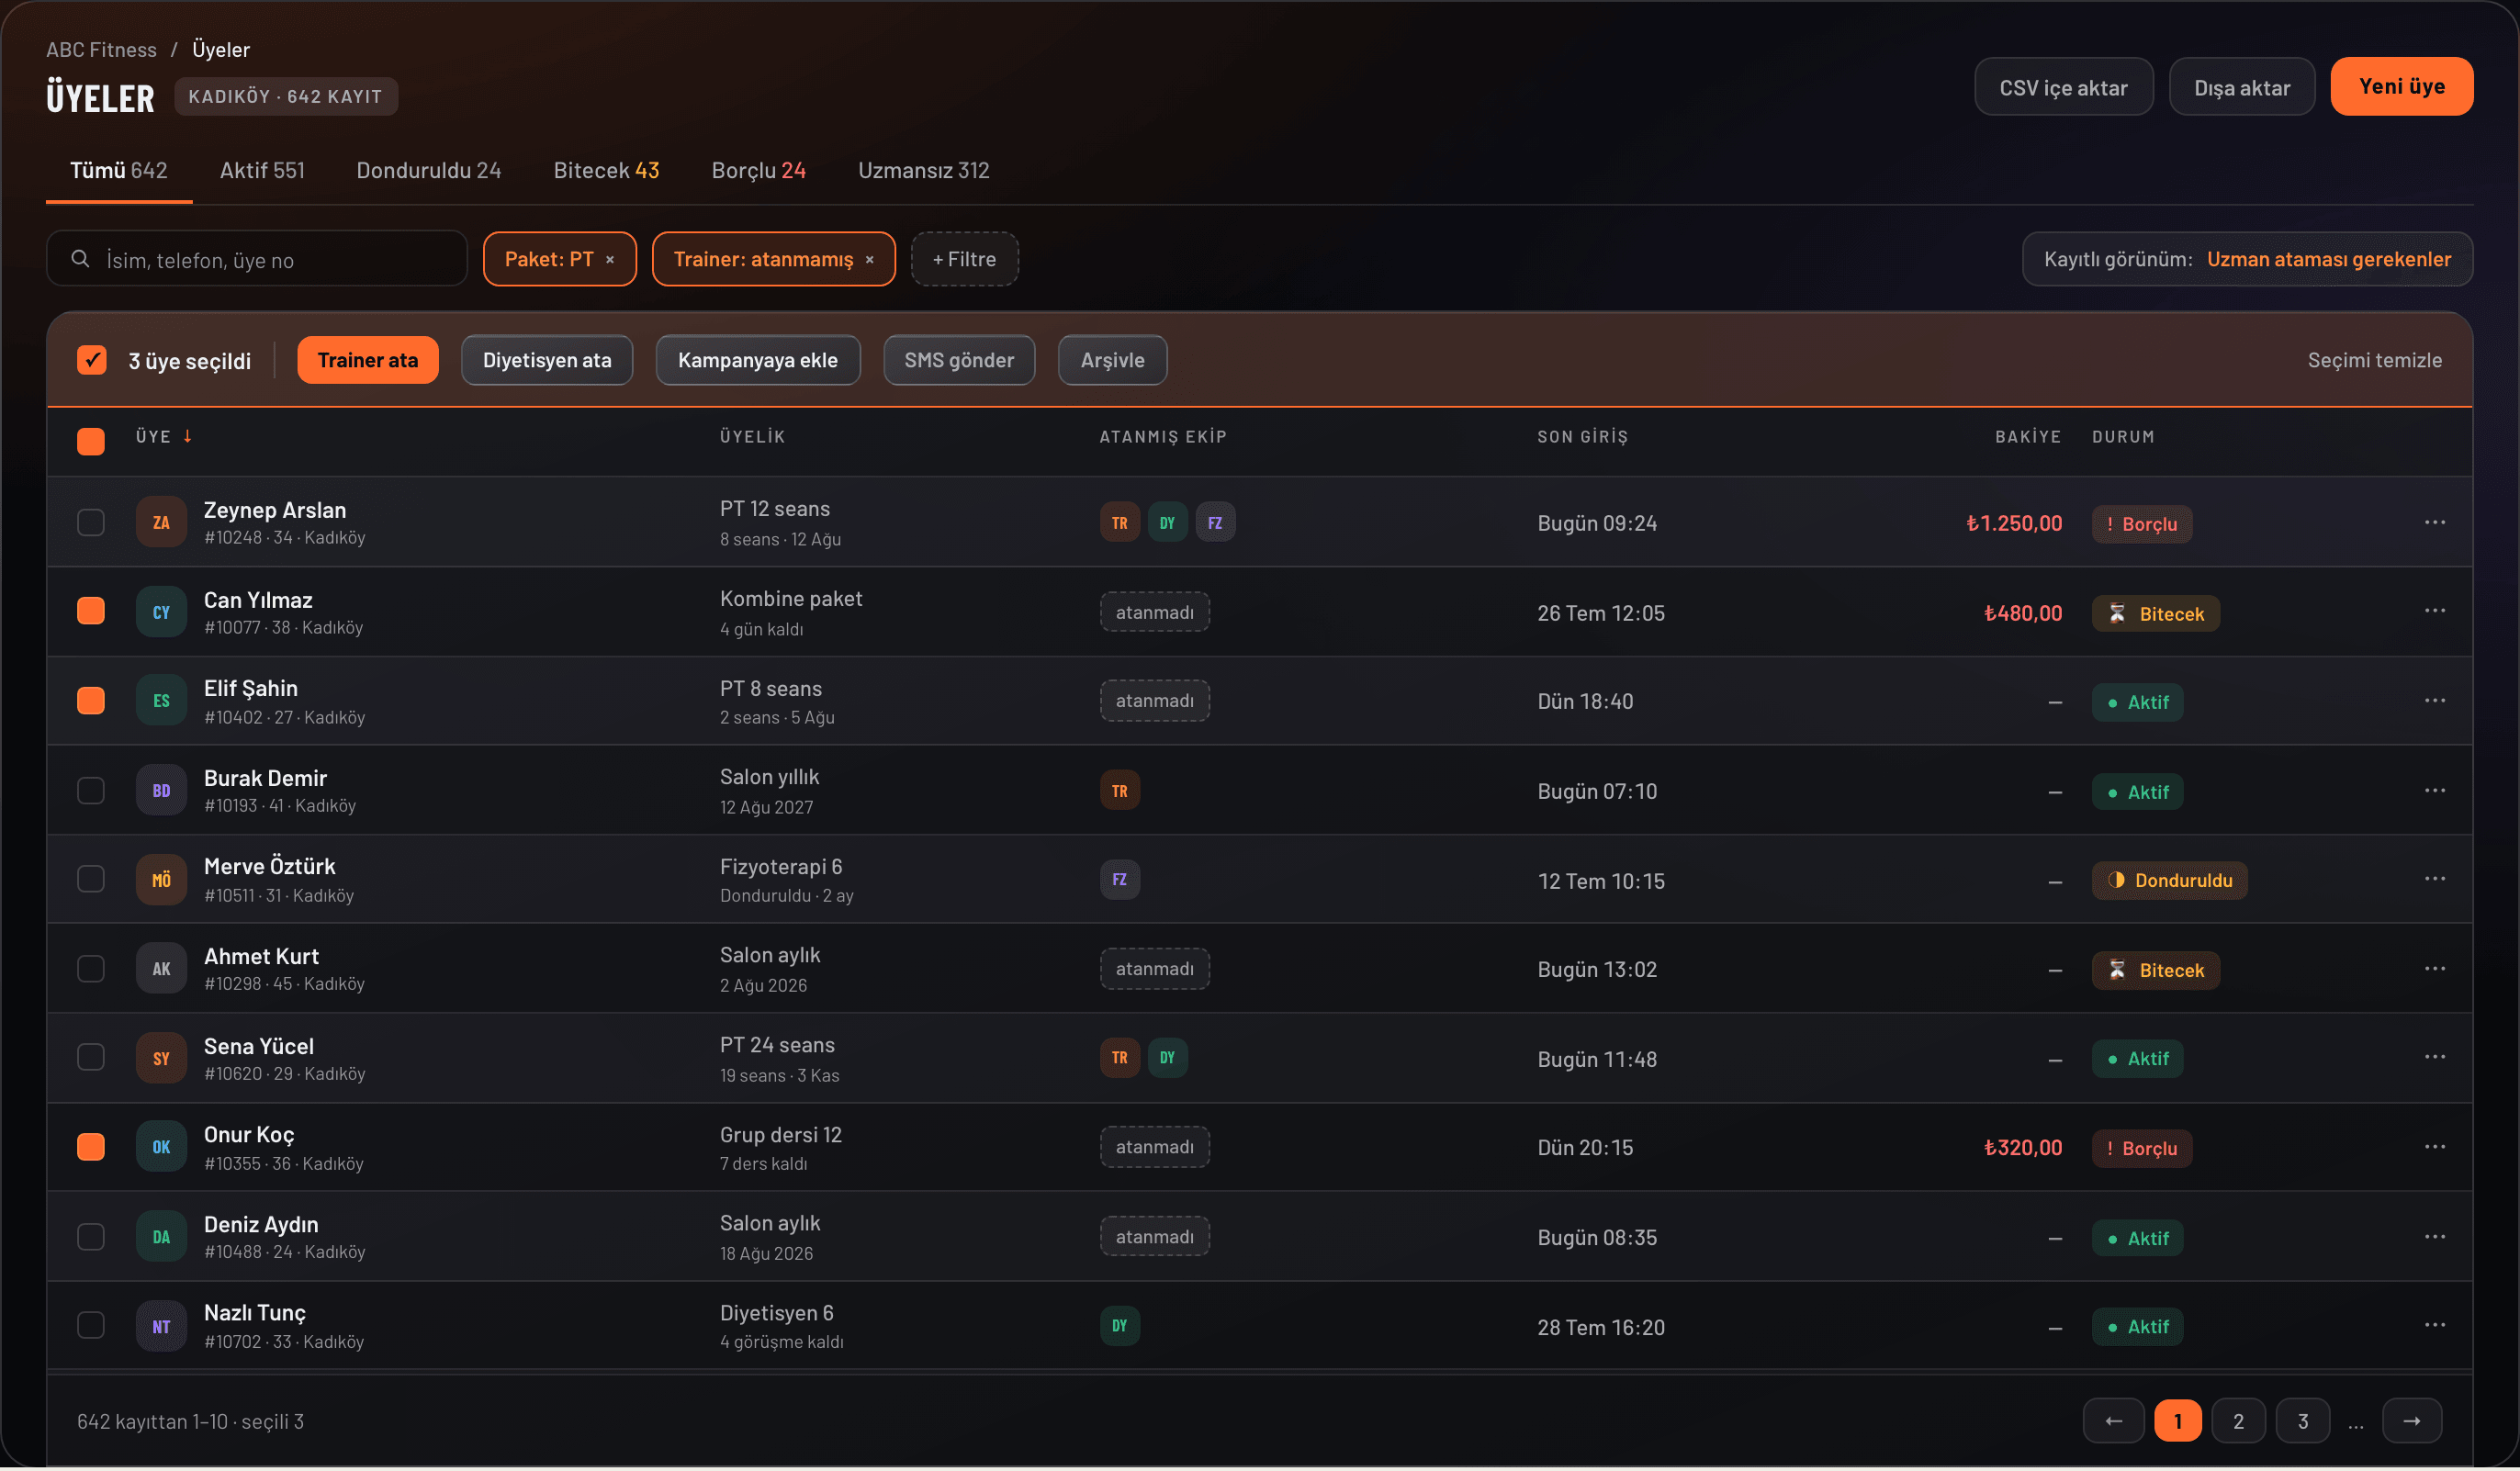Click the sort arrow on ÜYE column

coord(187,437)
